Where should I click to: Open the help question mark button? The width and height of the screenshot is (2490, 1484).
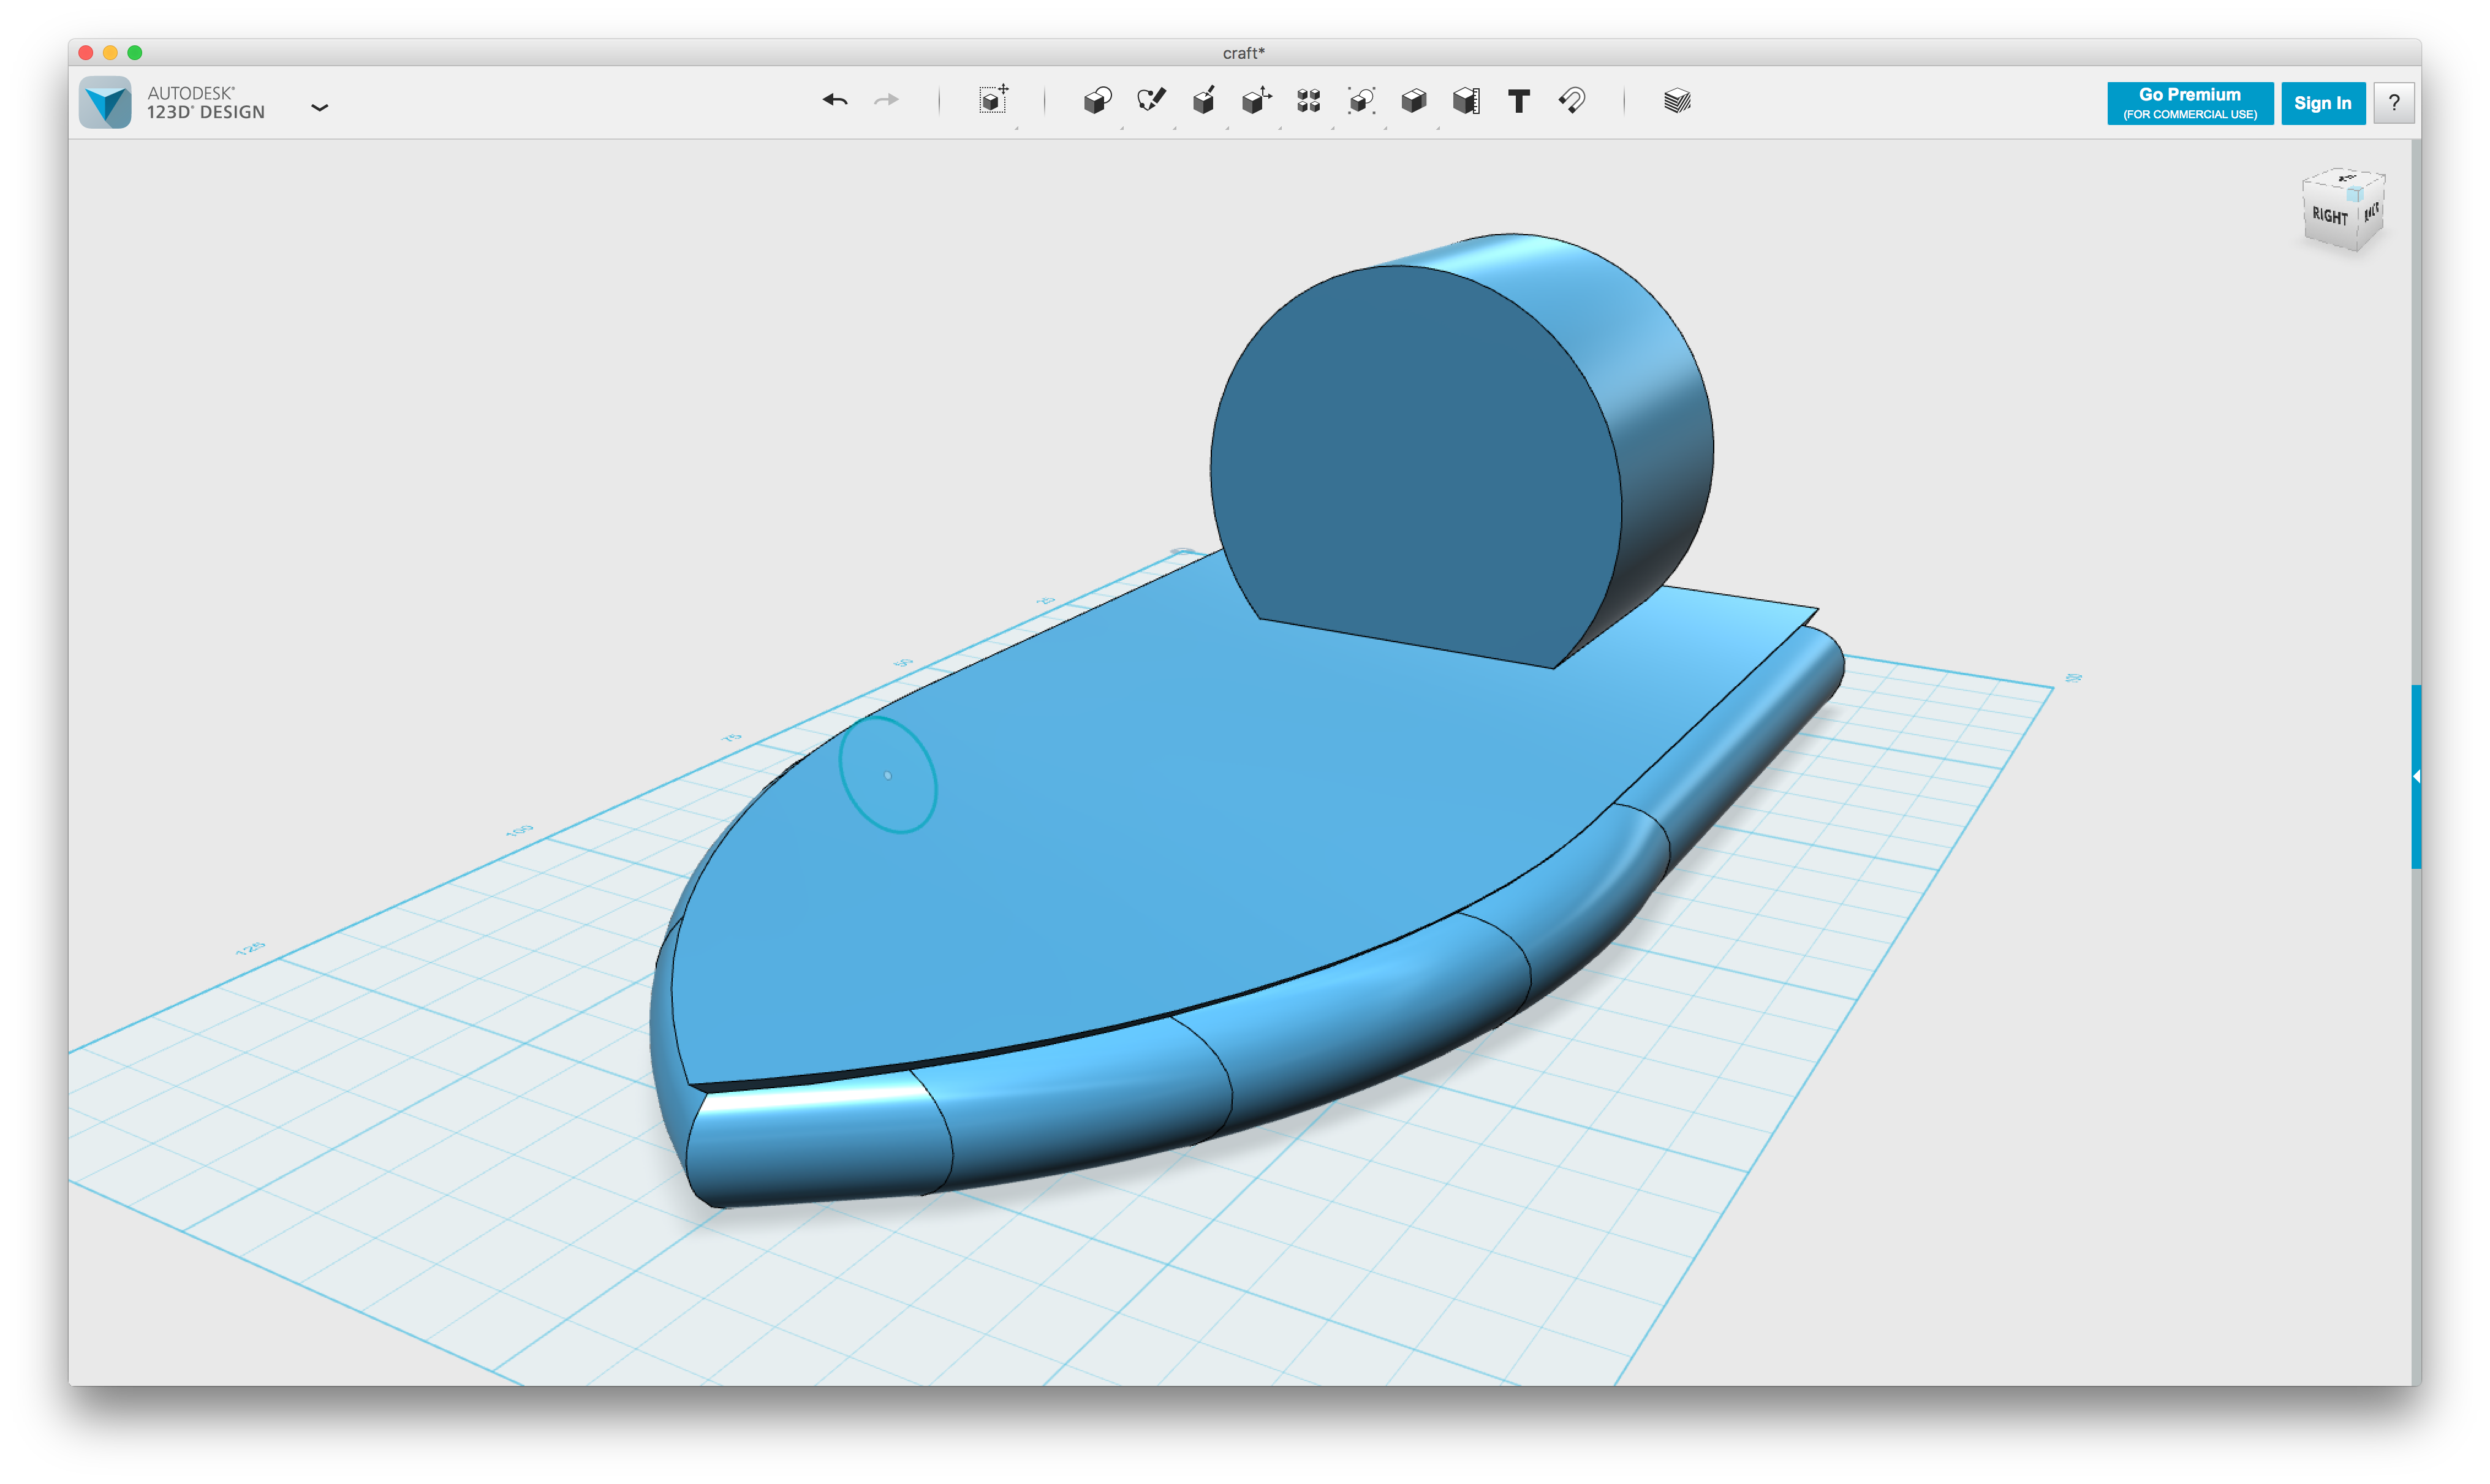[x=2394, y=103]
